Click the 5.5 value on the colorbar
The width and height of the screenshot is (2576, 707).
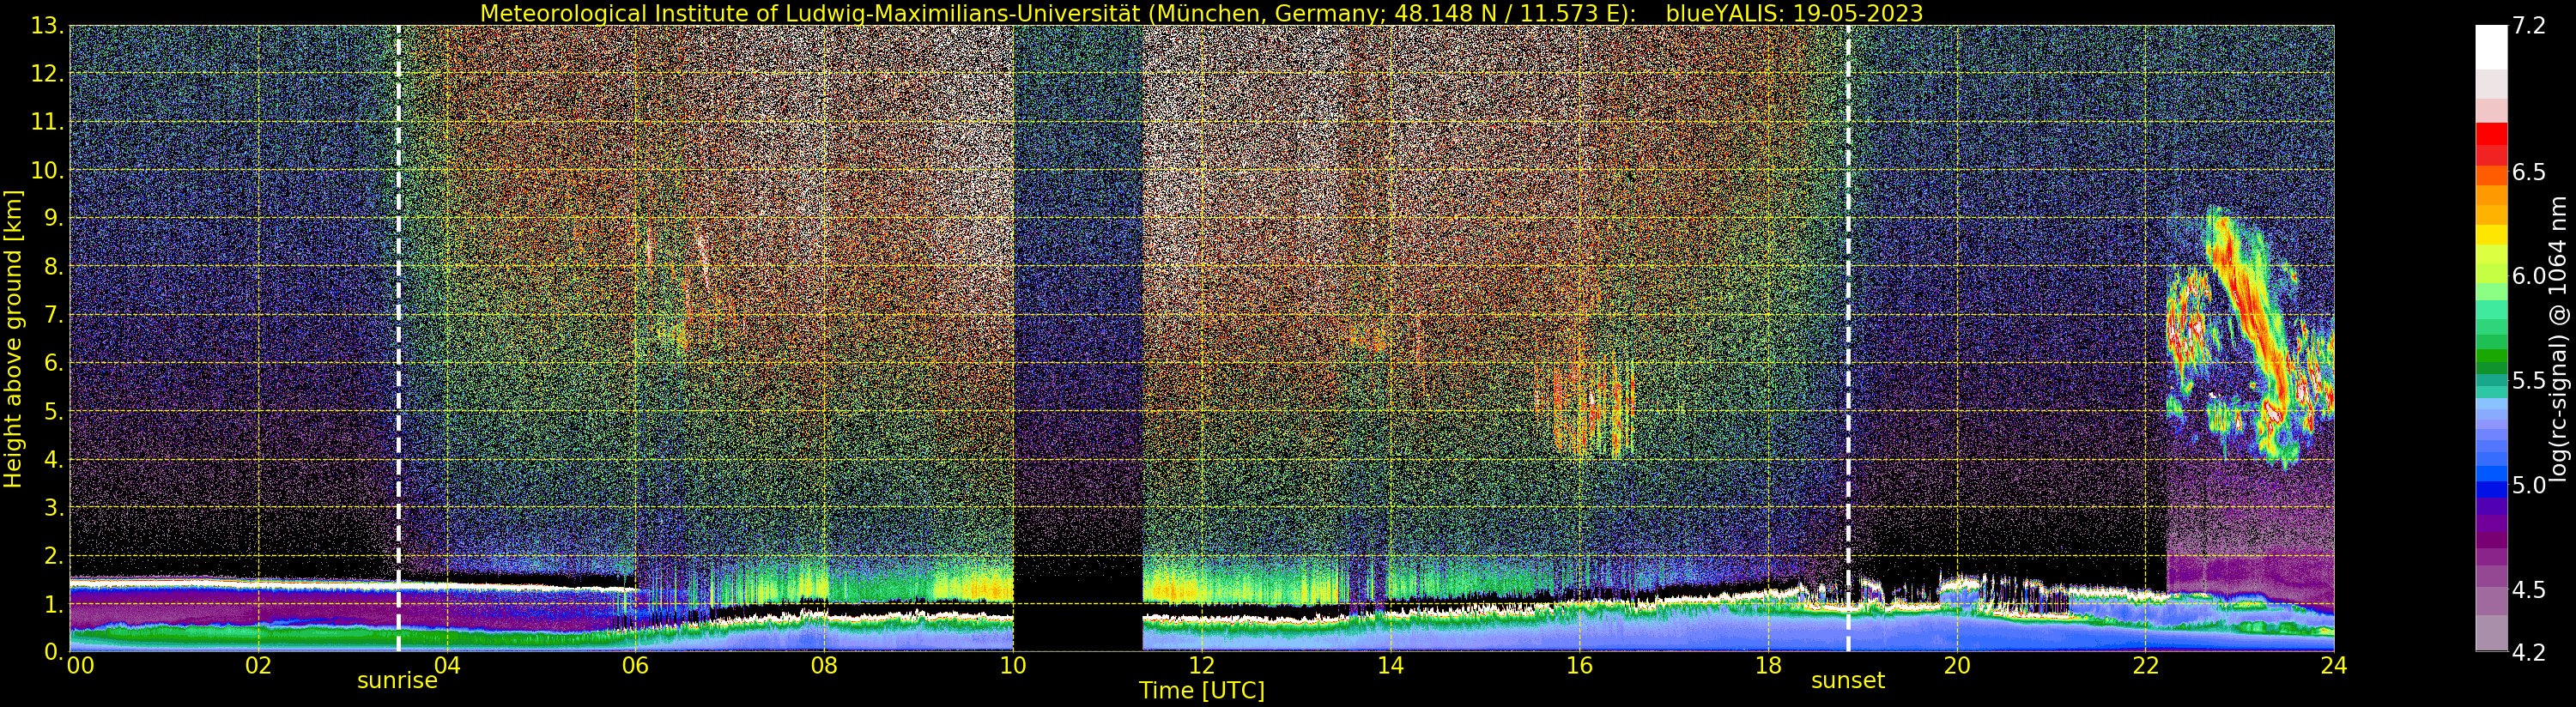2529,381
